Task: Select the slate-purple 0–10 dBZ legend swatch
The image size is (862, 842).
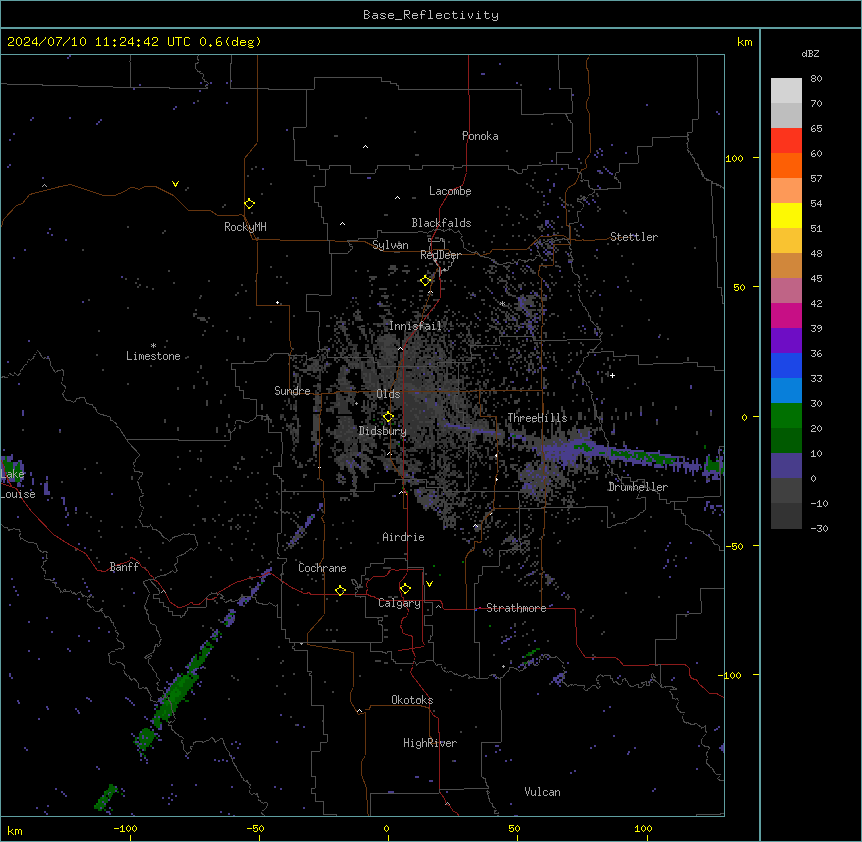Action: 786,466
